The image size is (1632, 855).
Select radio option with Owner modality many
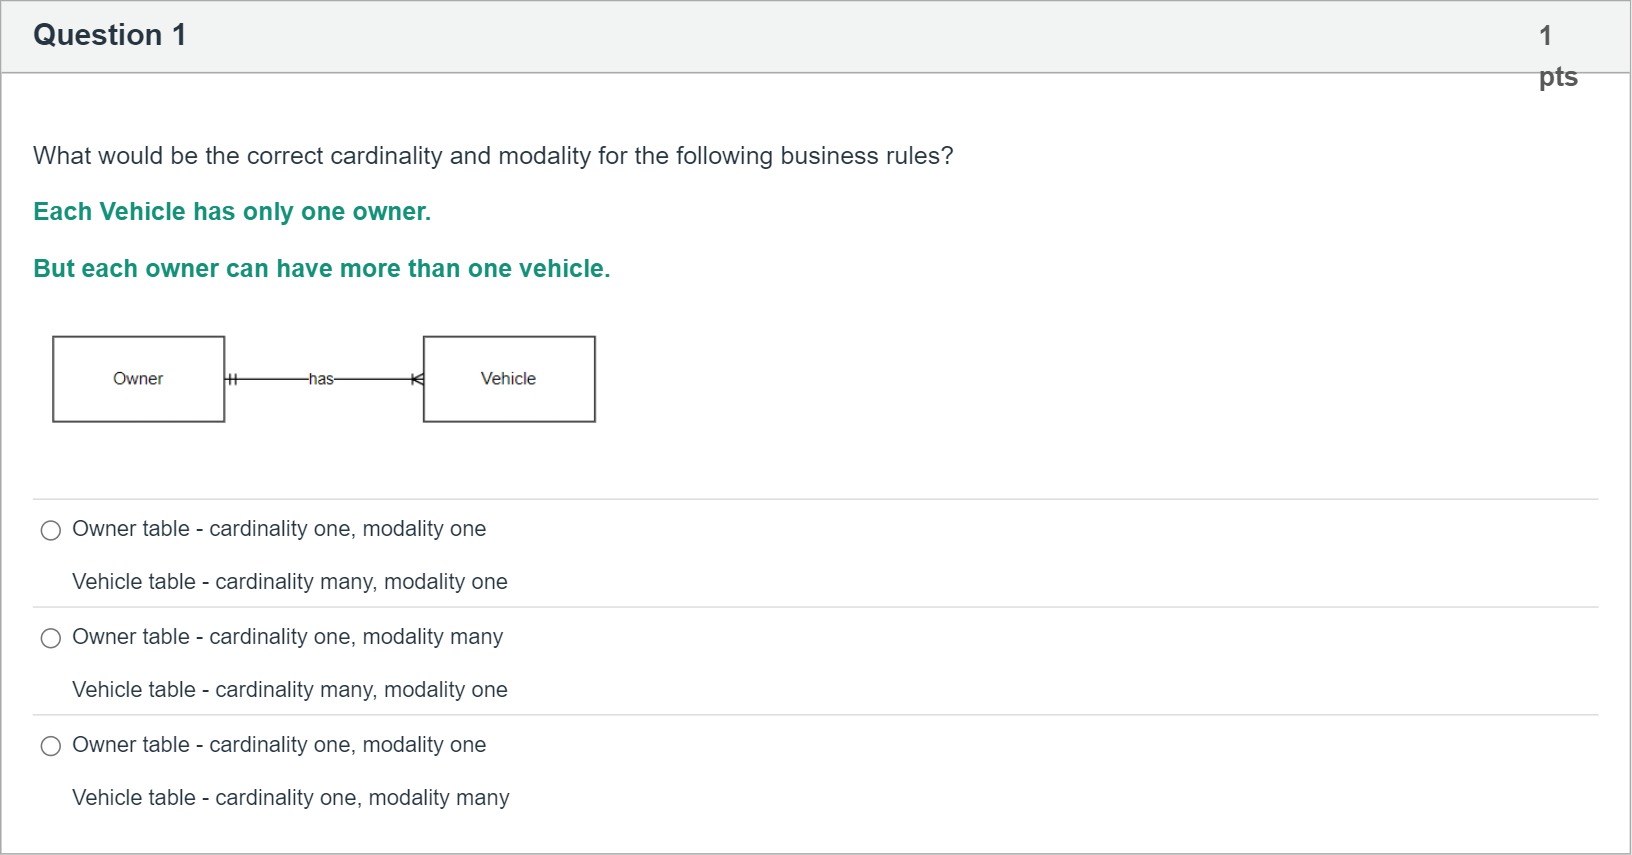click(51, 638)
